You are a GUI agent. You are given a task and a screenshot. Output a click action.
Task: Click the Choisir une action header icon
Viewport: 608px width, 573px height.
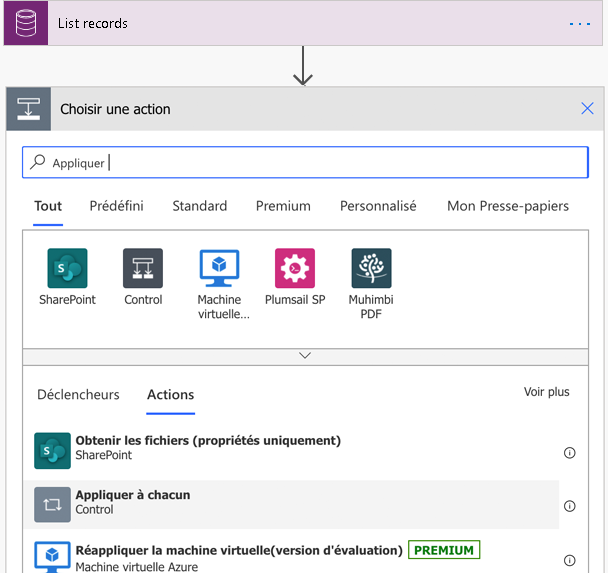click(29, 109)
